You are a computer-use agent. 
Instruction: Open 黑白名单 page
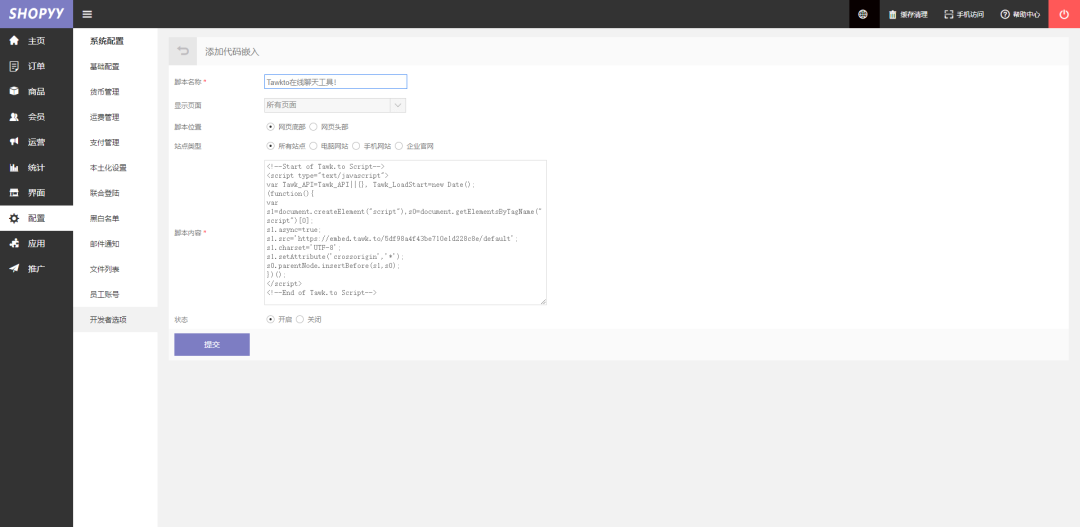coord(105,218)
